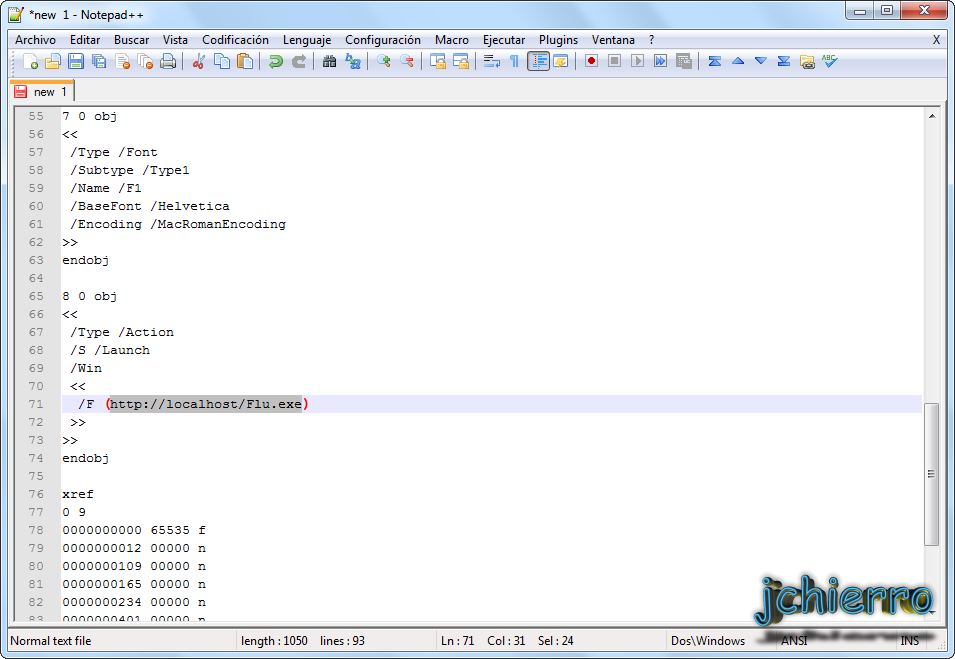The image size is (955, 659).
Task: Click '/Encoding /MacRomanEncoding' line
Action: tap(178, 224)
